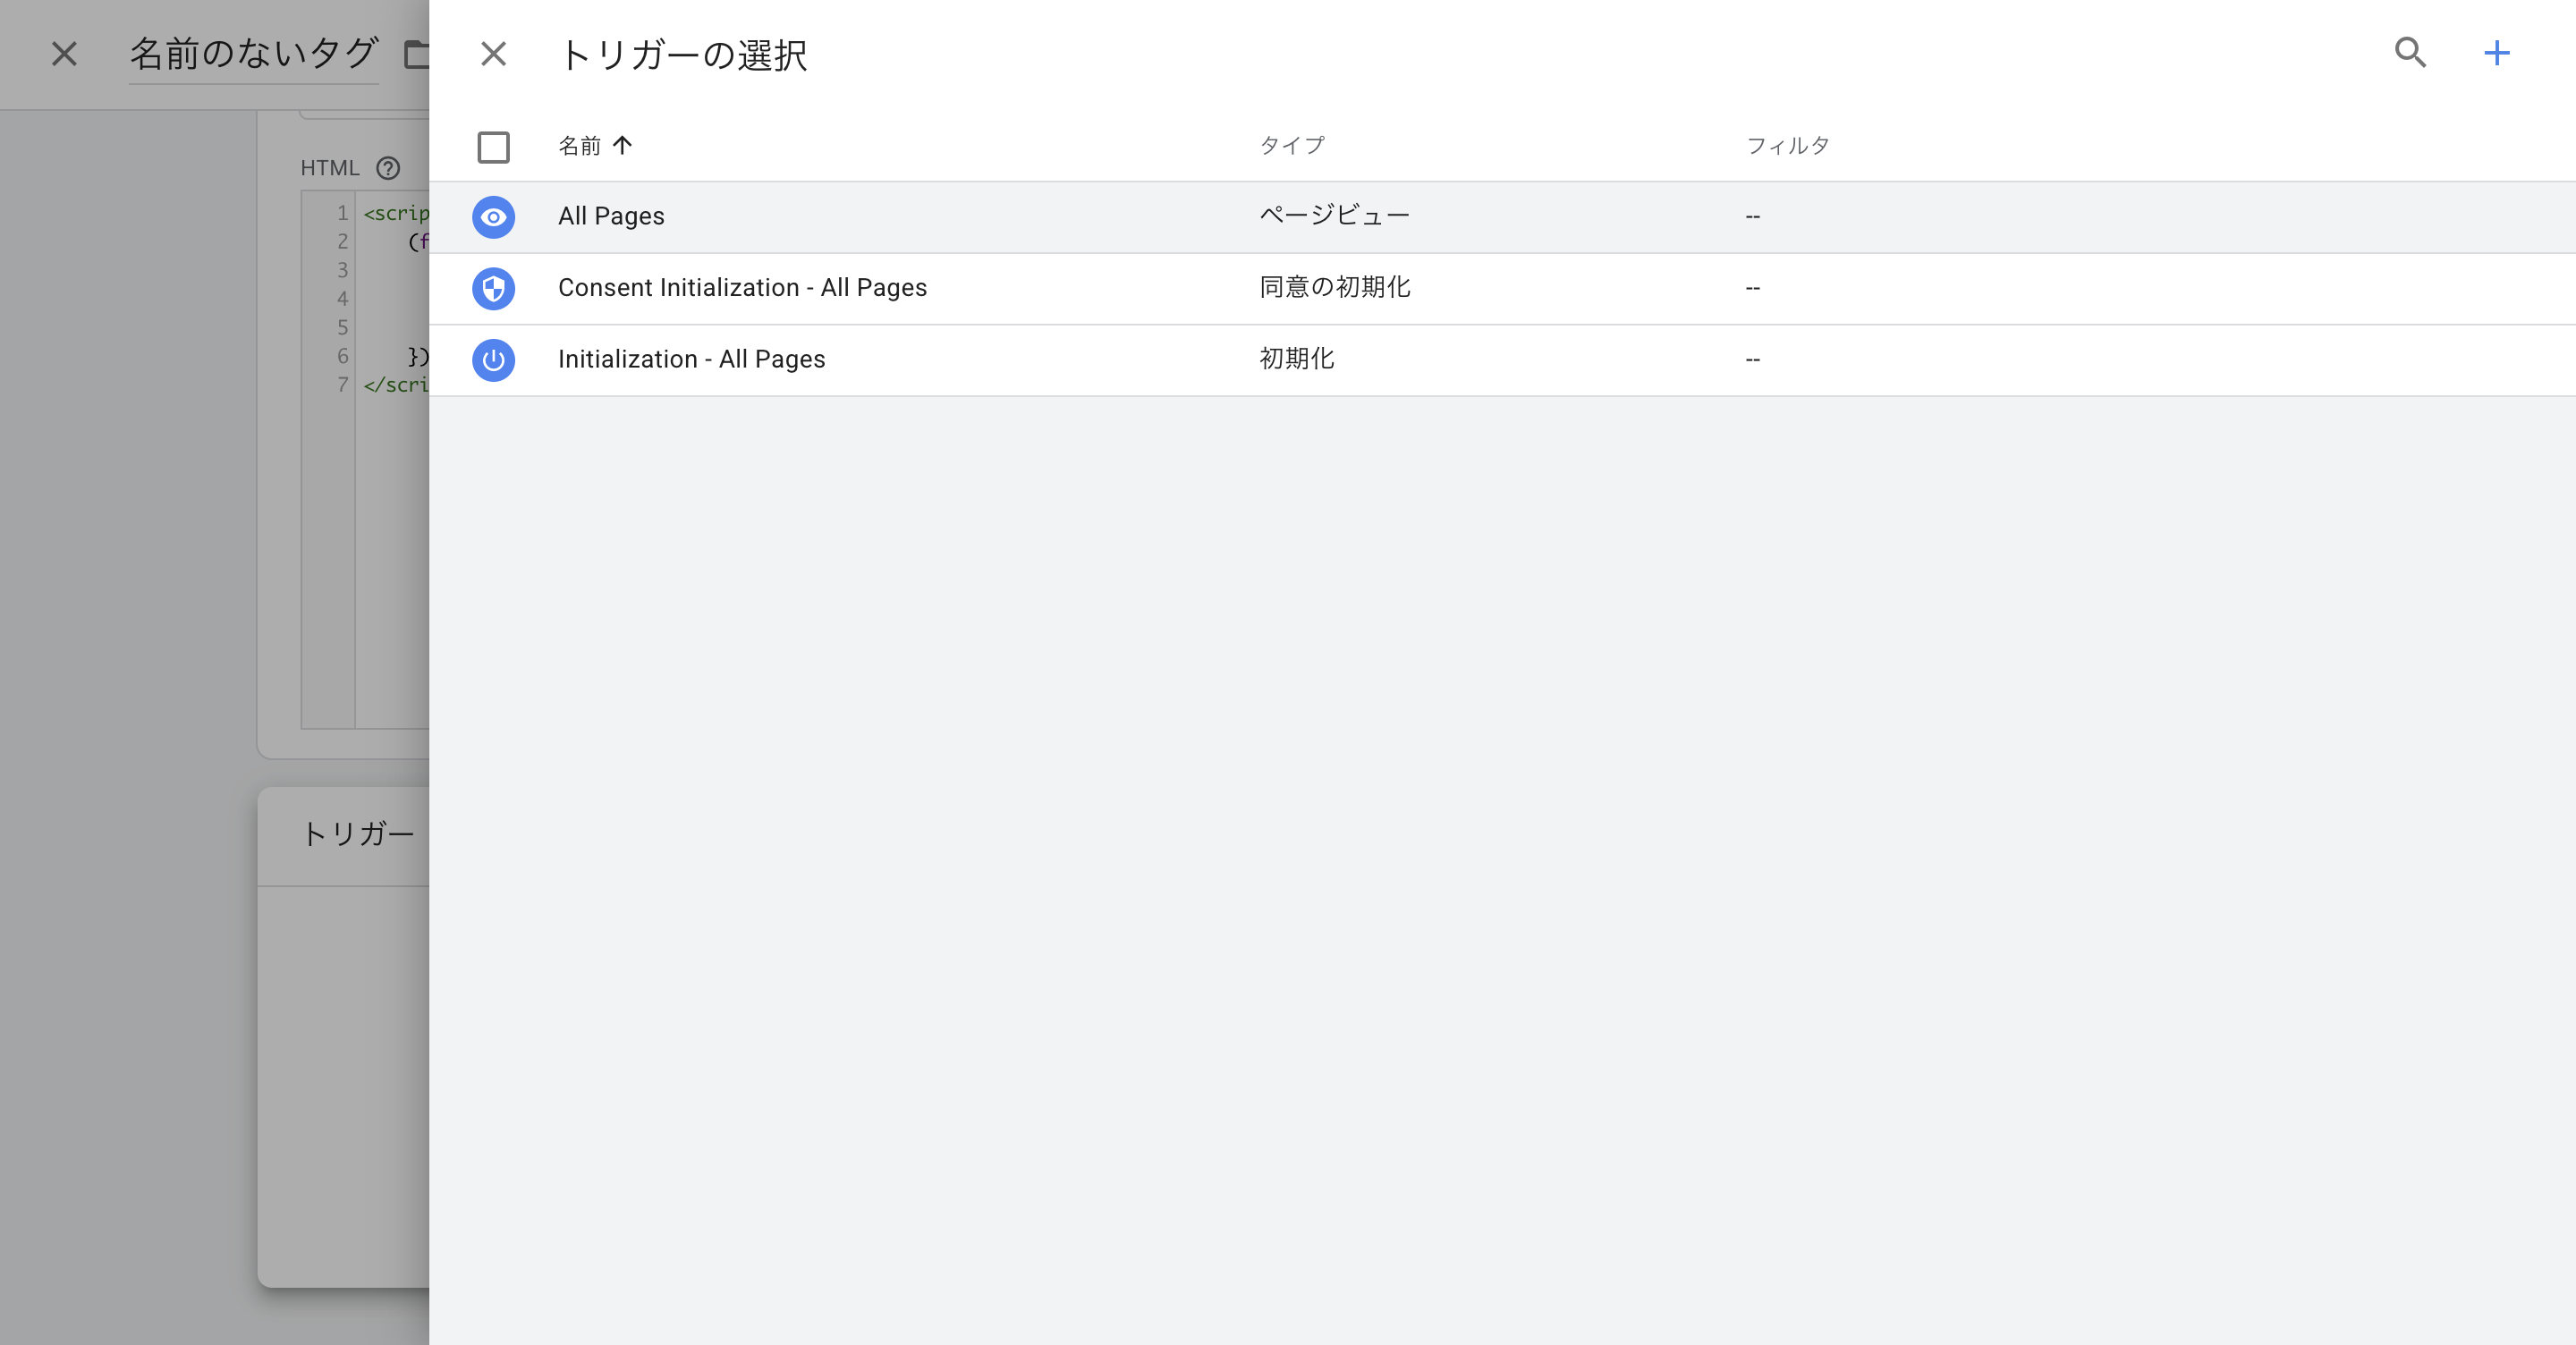
Task: Select the Consent Initialization shield icon
Action: [493, 289]
